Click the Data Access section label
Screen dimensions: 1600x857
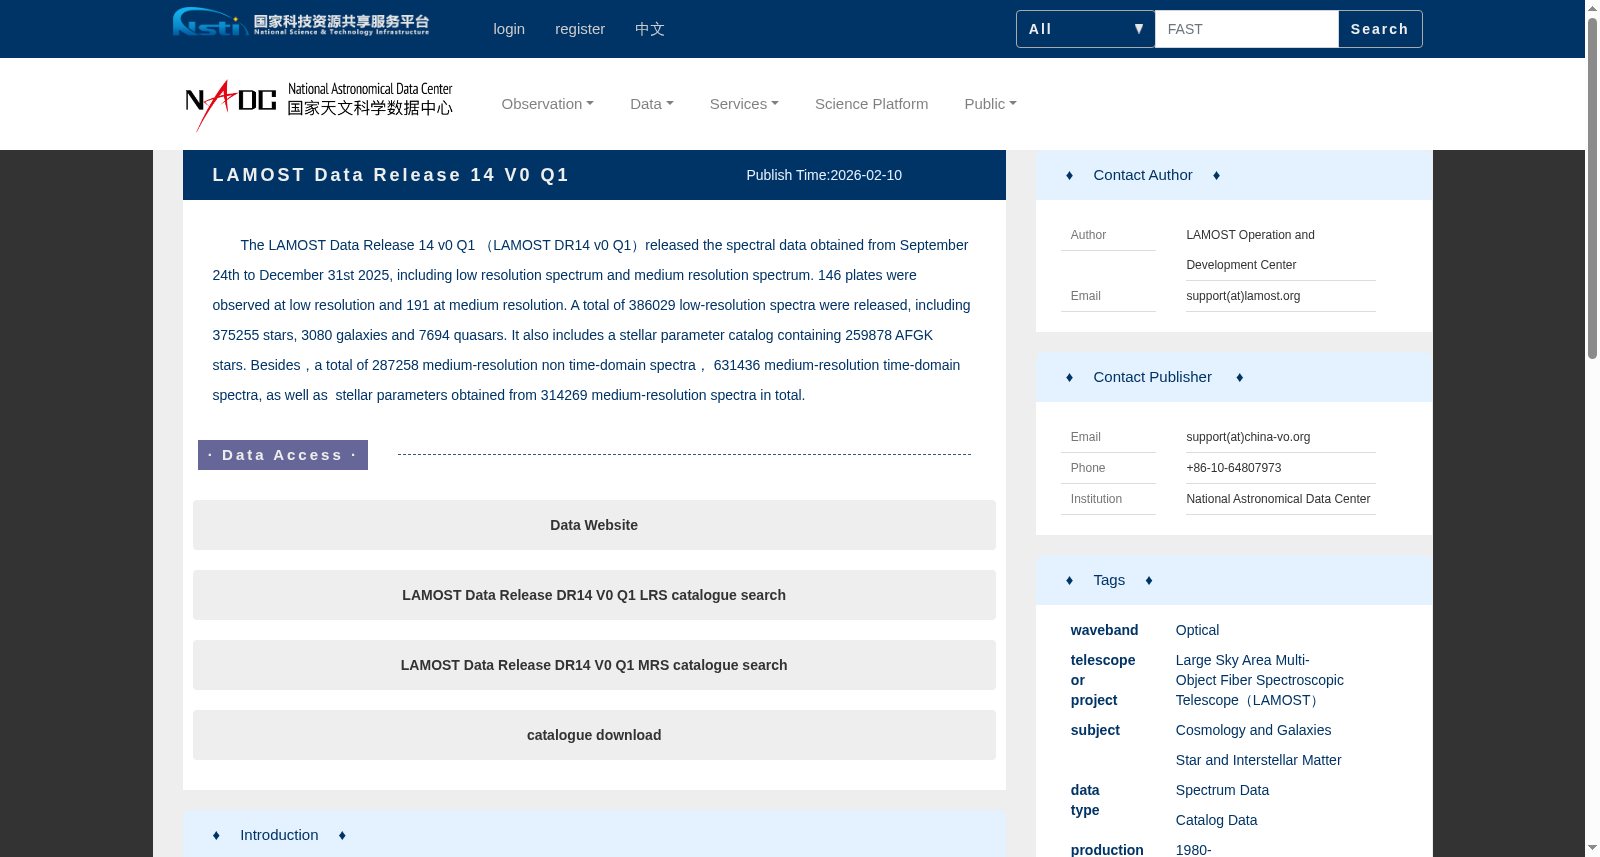click(283, 455)
